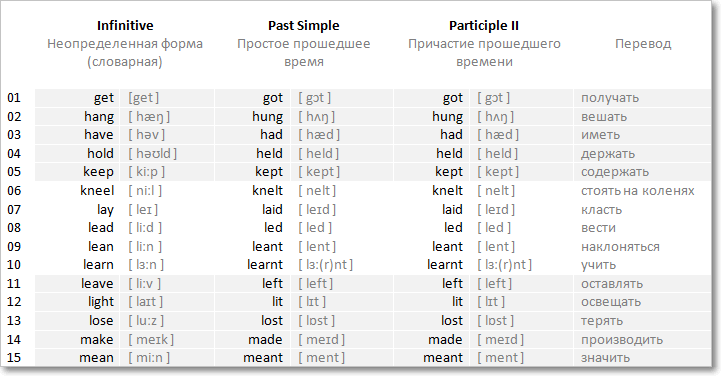Screen dimensions: 721x376
Task: Click the translation 'освещать'
Action: (611, 302)
